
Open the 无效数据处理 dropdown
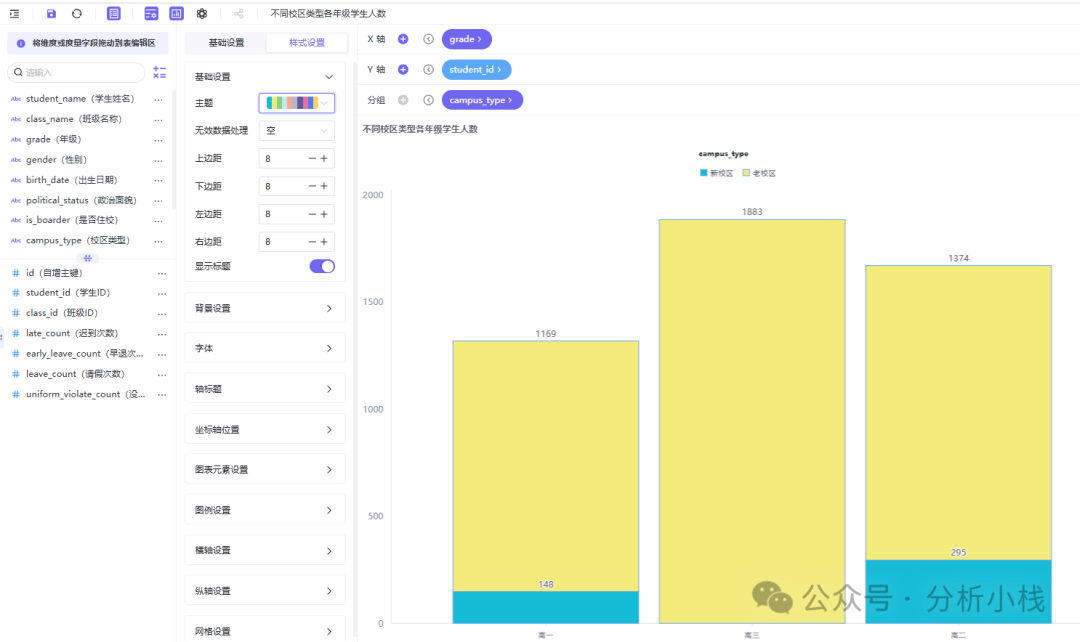pos(297,130)
